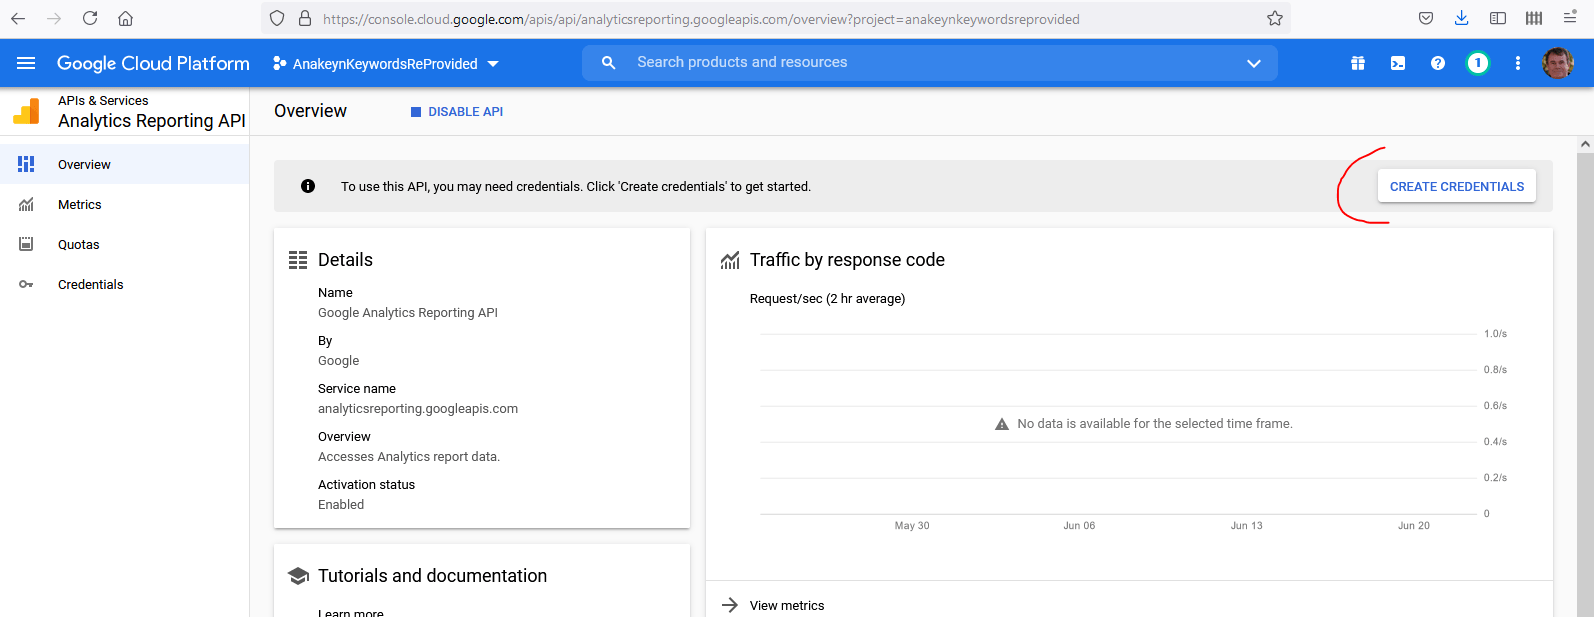Click the Google Cloud Platform title
Screen dimensions: 1594x617
(153, 63)
